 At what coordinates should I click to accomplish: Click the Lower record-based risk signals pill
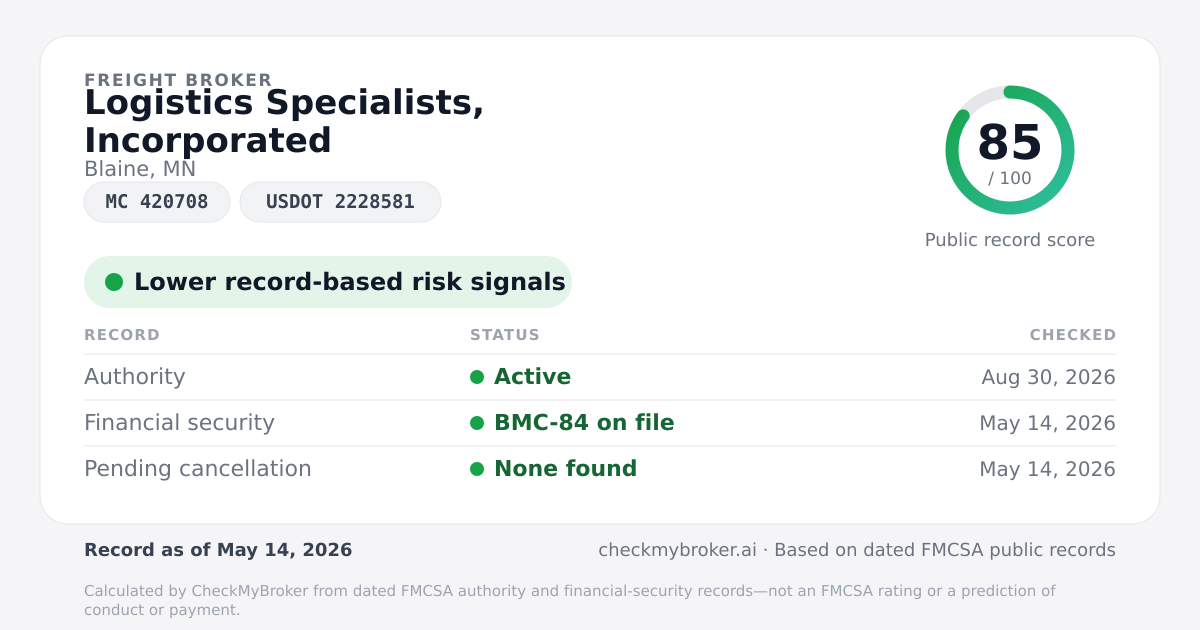328,282
